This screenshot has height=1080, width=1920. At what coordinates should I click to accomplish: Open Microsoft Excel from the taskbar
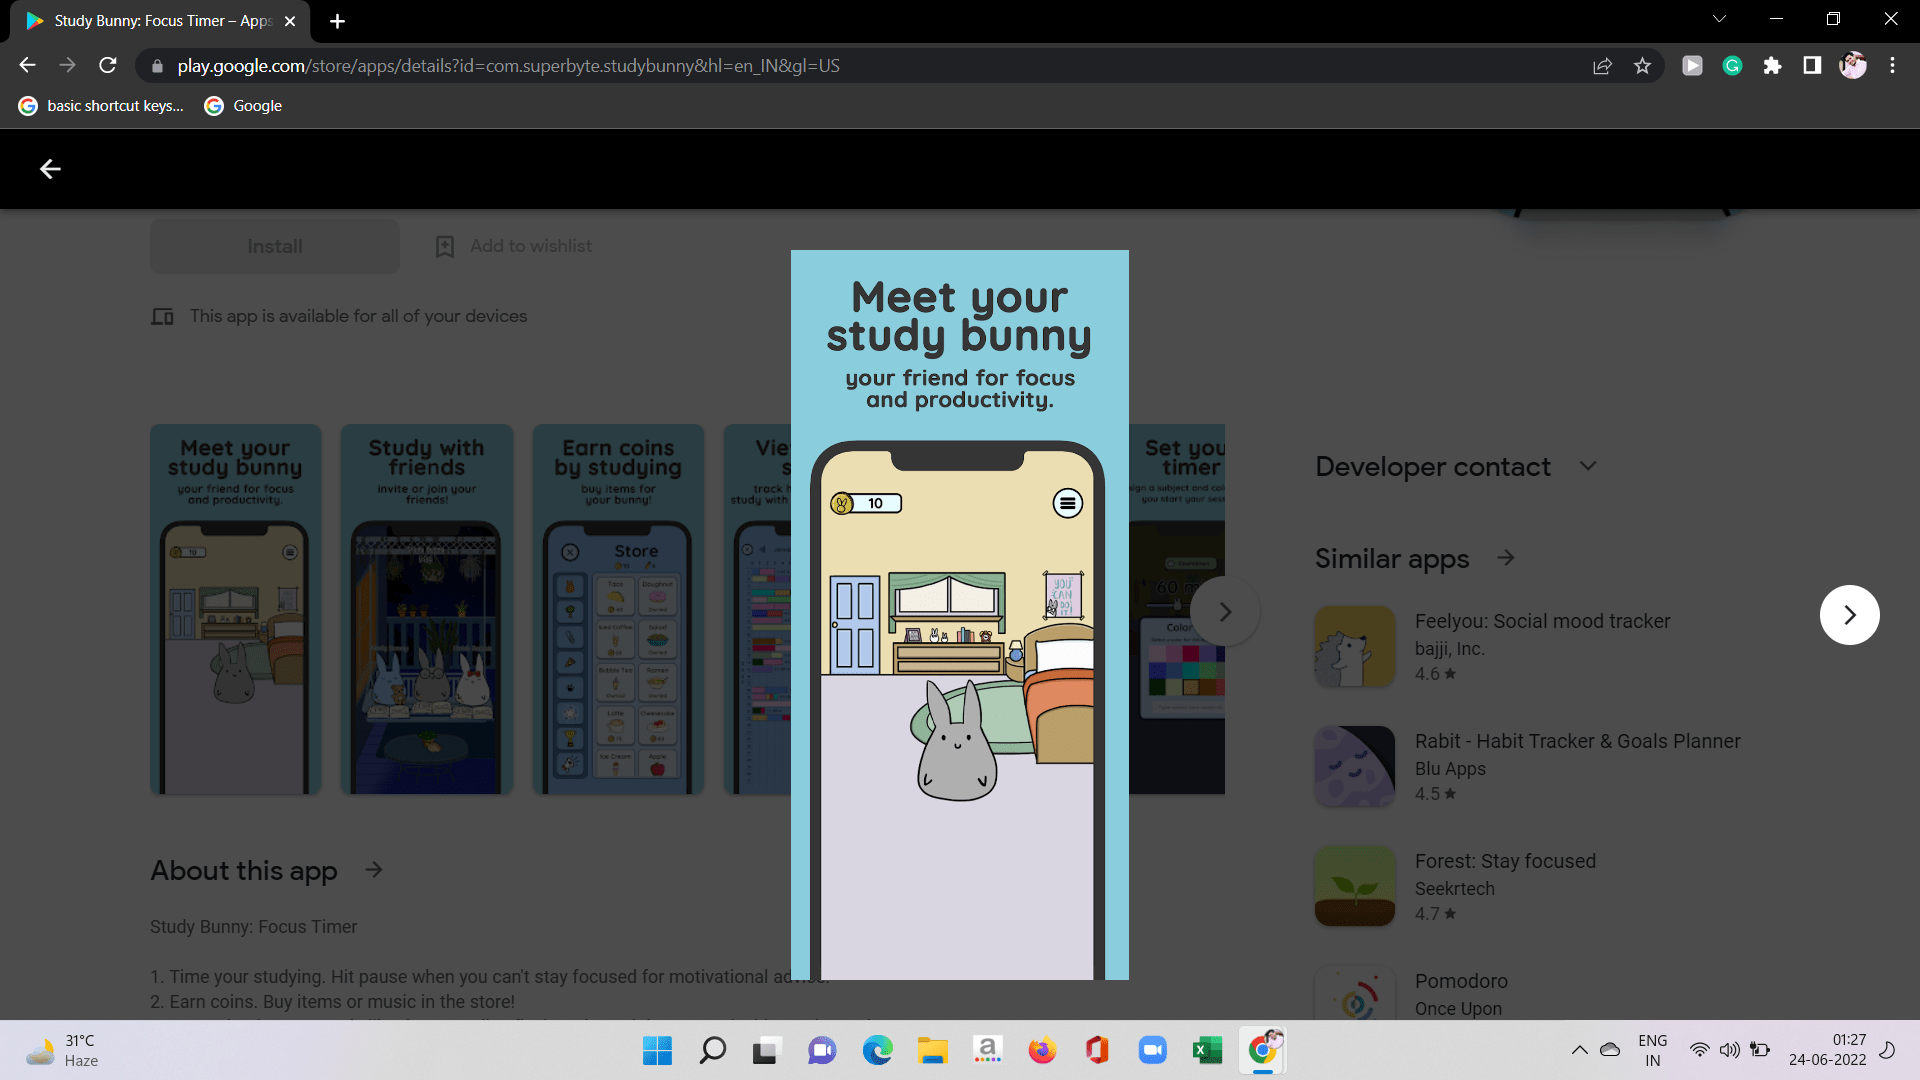point(1207,1050)
